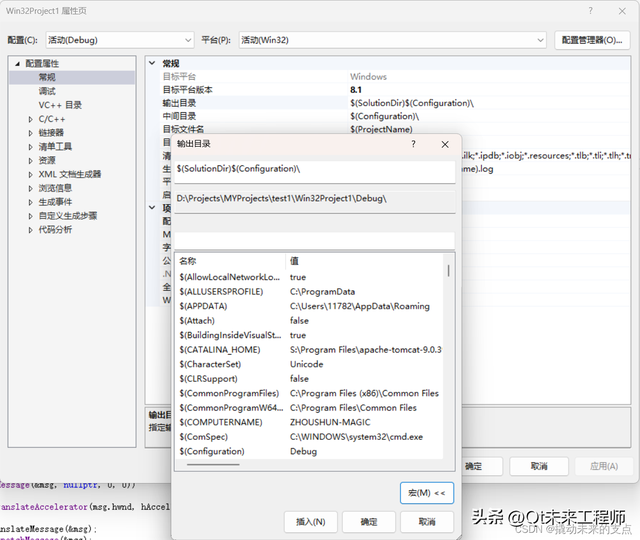The height and width of the screenshot is (540, 640).
Task: Expand the 清单工具 tree node
Action: click(x=31, y=147)
